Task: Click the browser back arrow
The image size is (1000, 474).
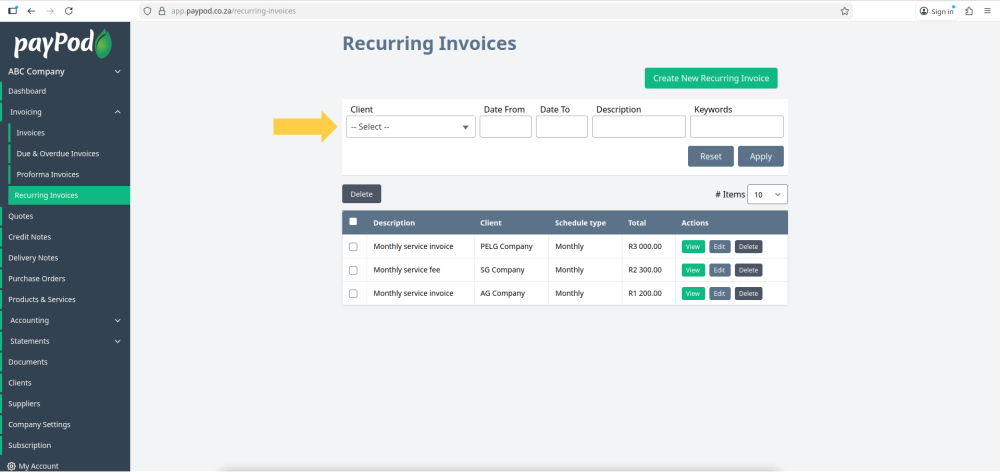Action: (x=31, y=11)
